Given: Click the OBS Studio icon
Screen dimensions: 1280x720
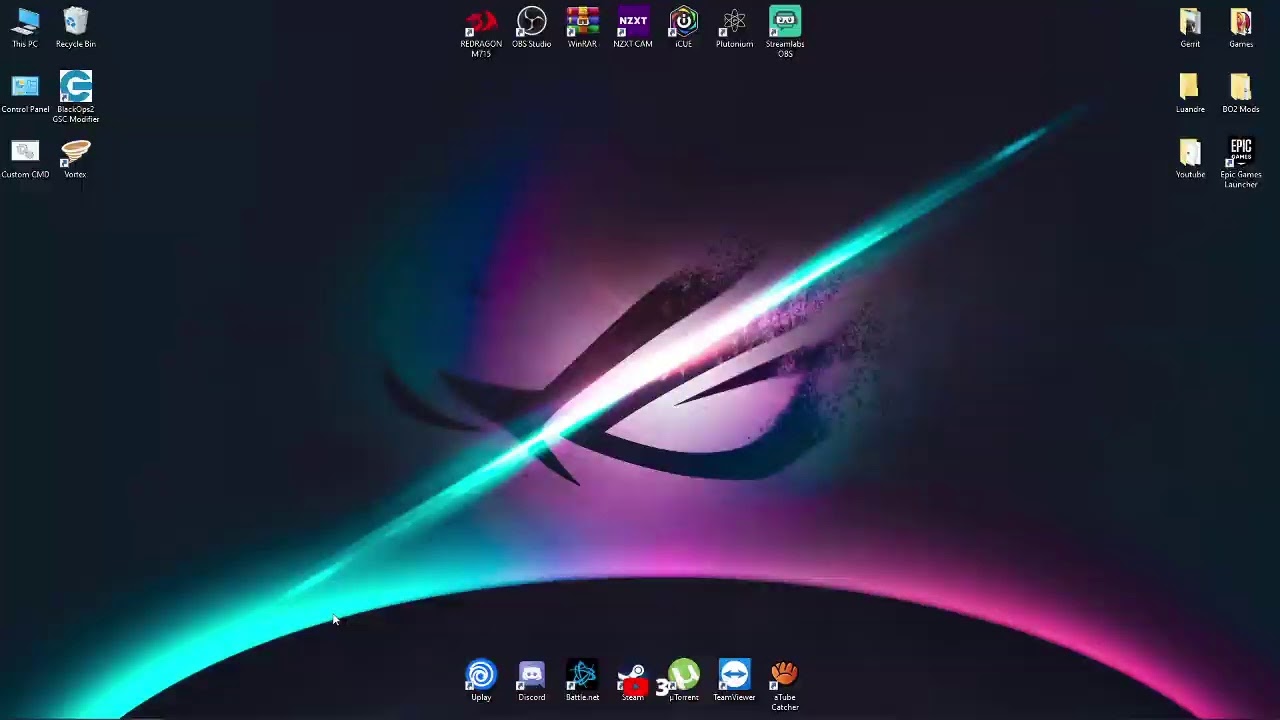Looking at the screenshot, I should [532, 28].
